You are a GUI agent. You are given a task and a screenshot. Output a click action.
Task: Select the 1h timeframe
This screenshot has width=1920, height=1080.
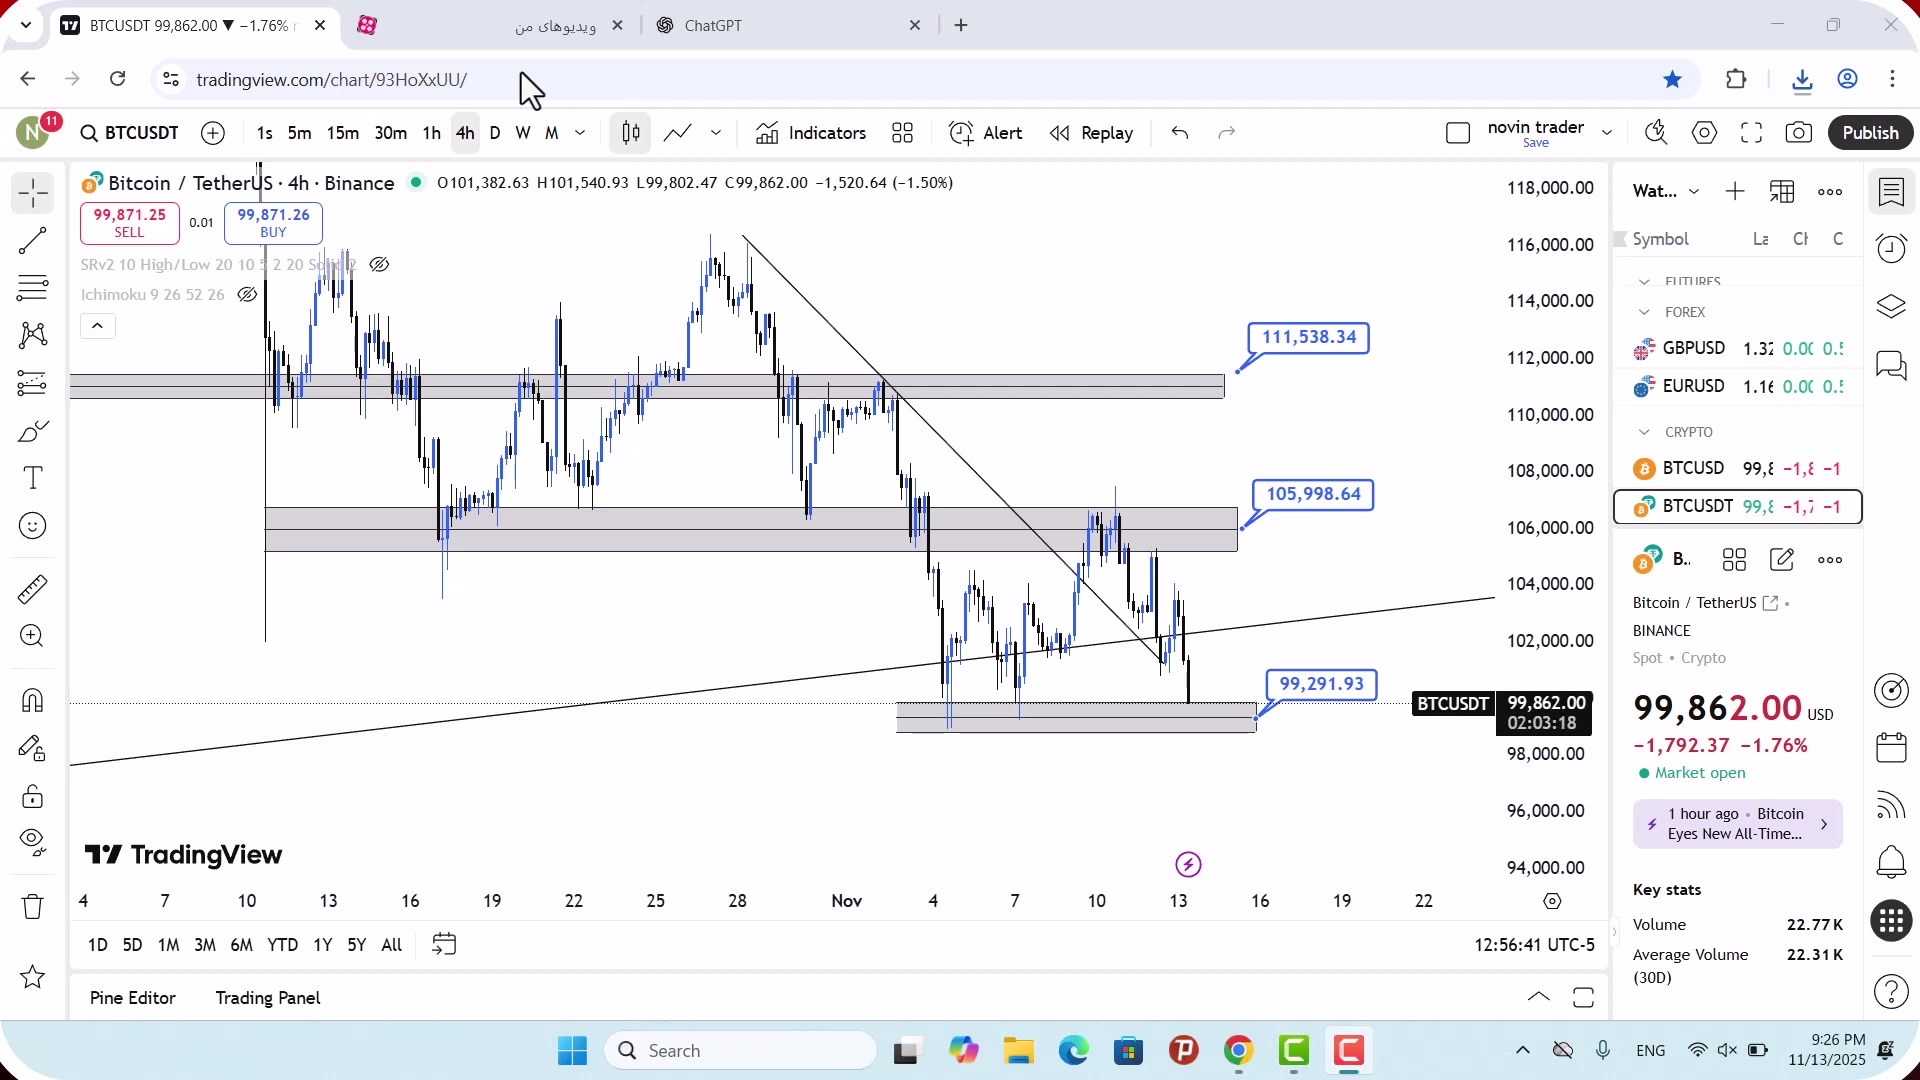coord(432,133)
